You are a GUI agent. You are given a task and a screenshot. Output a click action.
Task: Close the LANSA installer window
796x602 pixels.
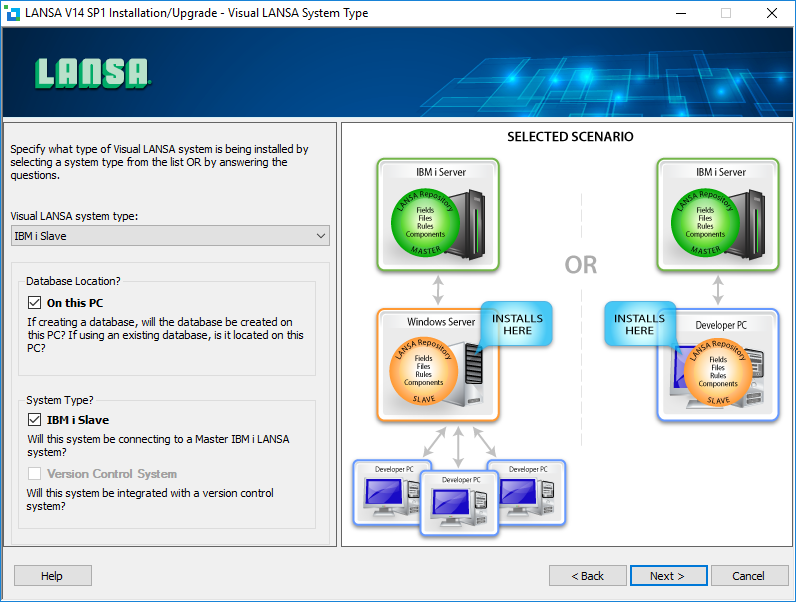772,13
